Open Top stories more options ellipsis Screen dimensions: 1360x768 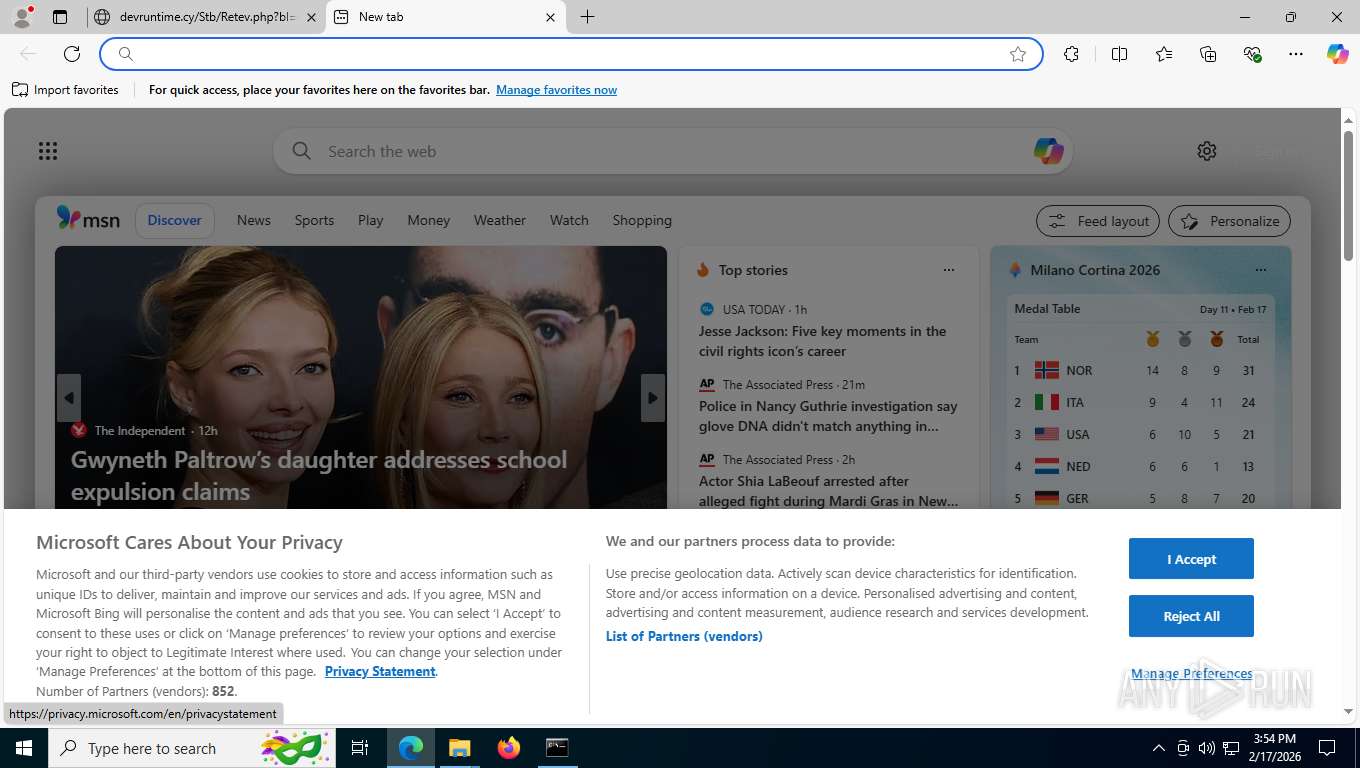949,270
